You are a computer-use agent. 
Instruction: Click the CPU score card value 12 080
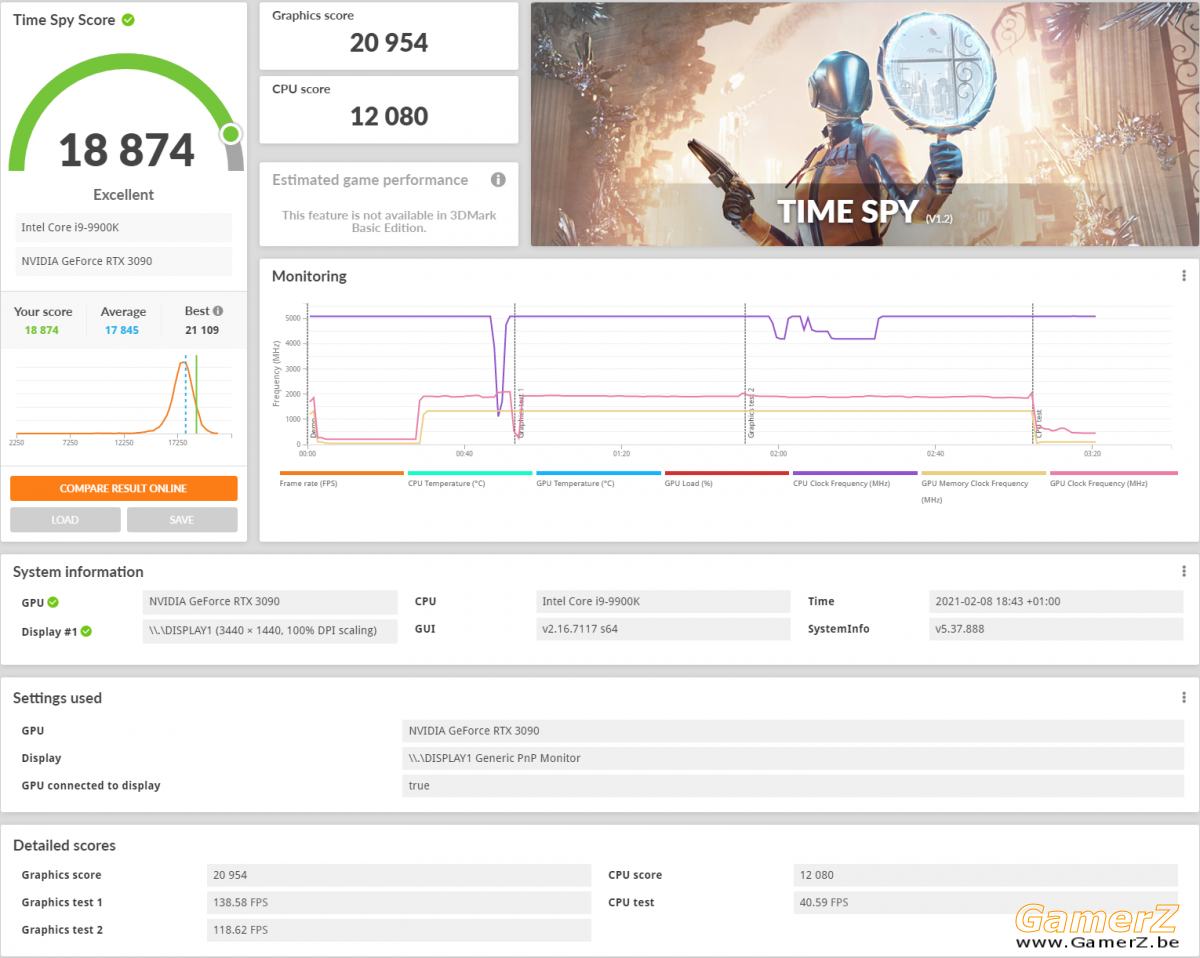point(389,116)
